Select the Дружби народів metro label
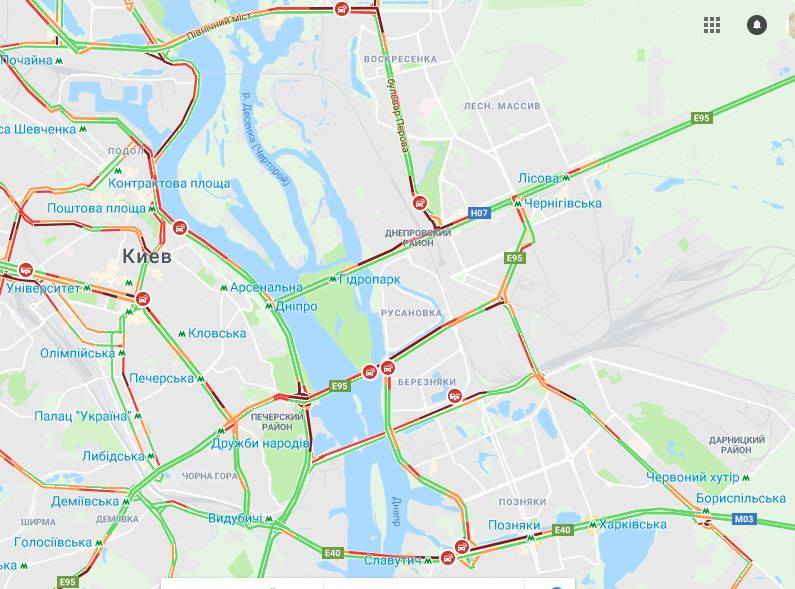The height and width of the screenshot is (589, 795). point(260,444)
